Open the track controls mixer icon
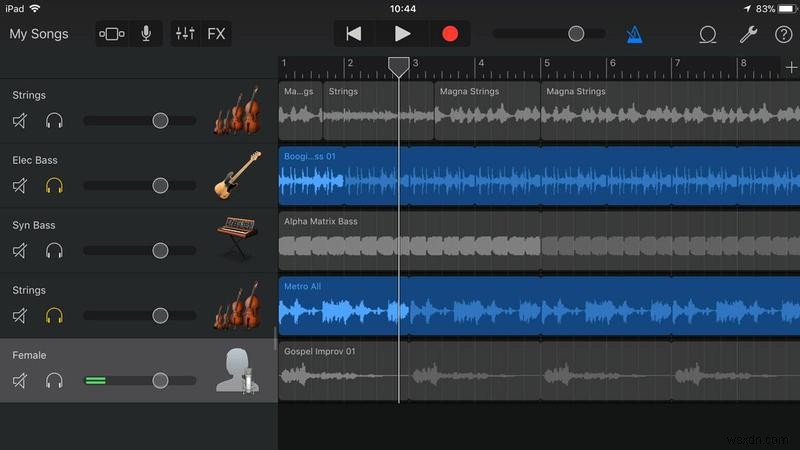 click(185, 34)
